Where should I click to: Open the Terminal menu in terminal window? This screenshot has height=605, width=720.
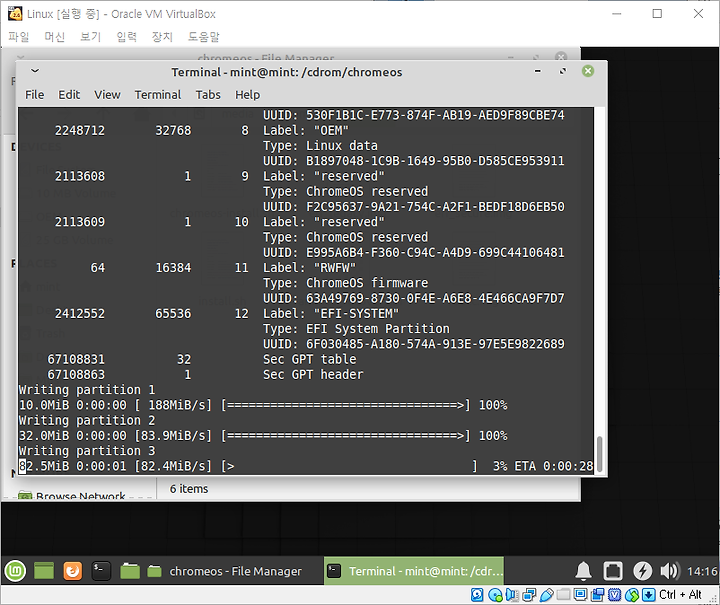pyautogui.click(x=158, y=95)
